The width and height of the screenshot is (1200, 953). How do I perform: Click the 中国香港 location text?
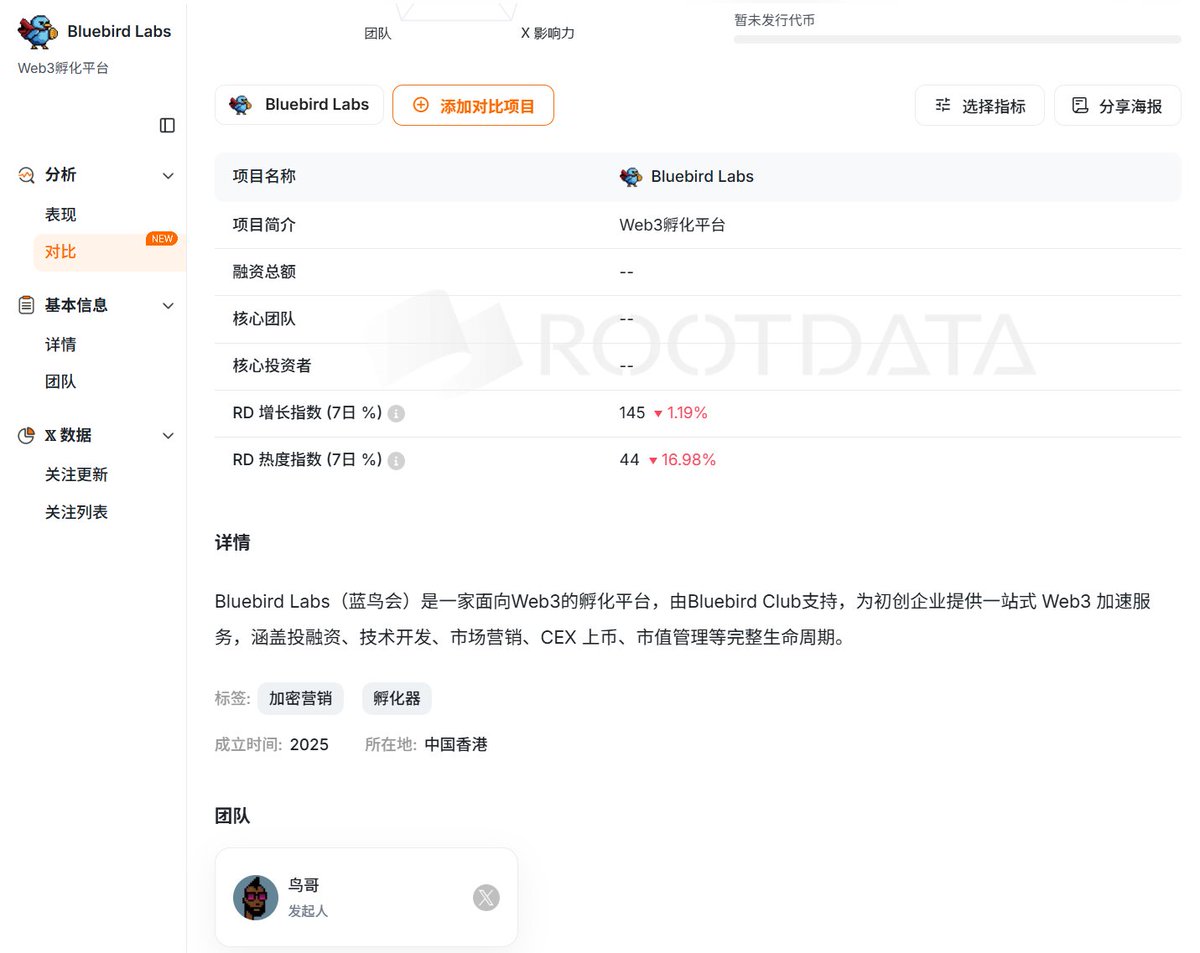click(456, 745)
